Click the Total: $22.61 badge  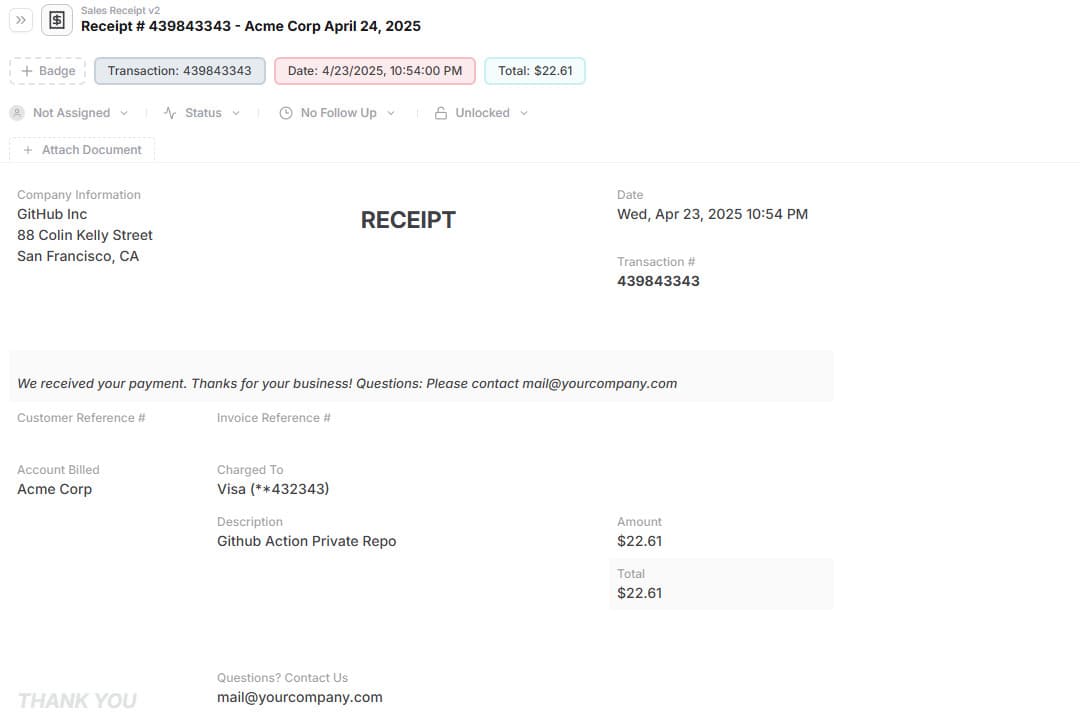535,71
